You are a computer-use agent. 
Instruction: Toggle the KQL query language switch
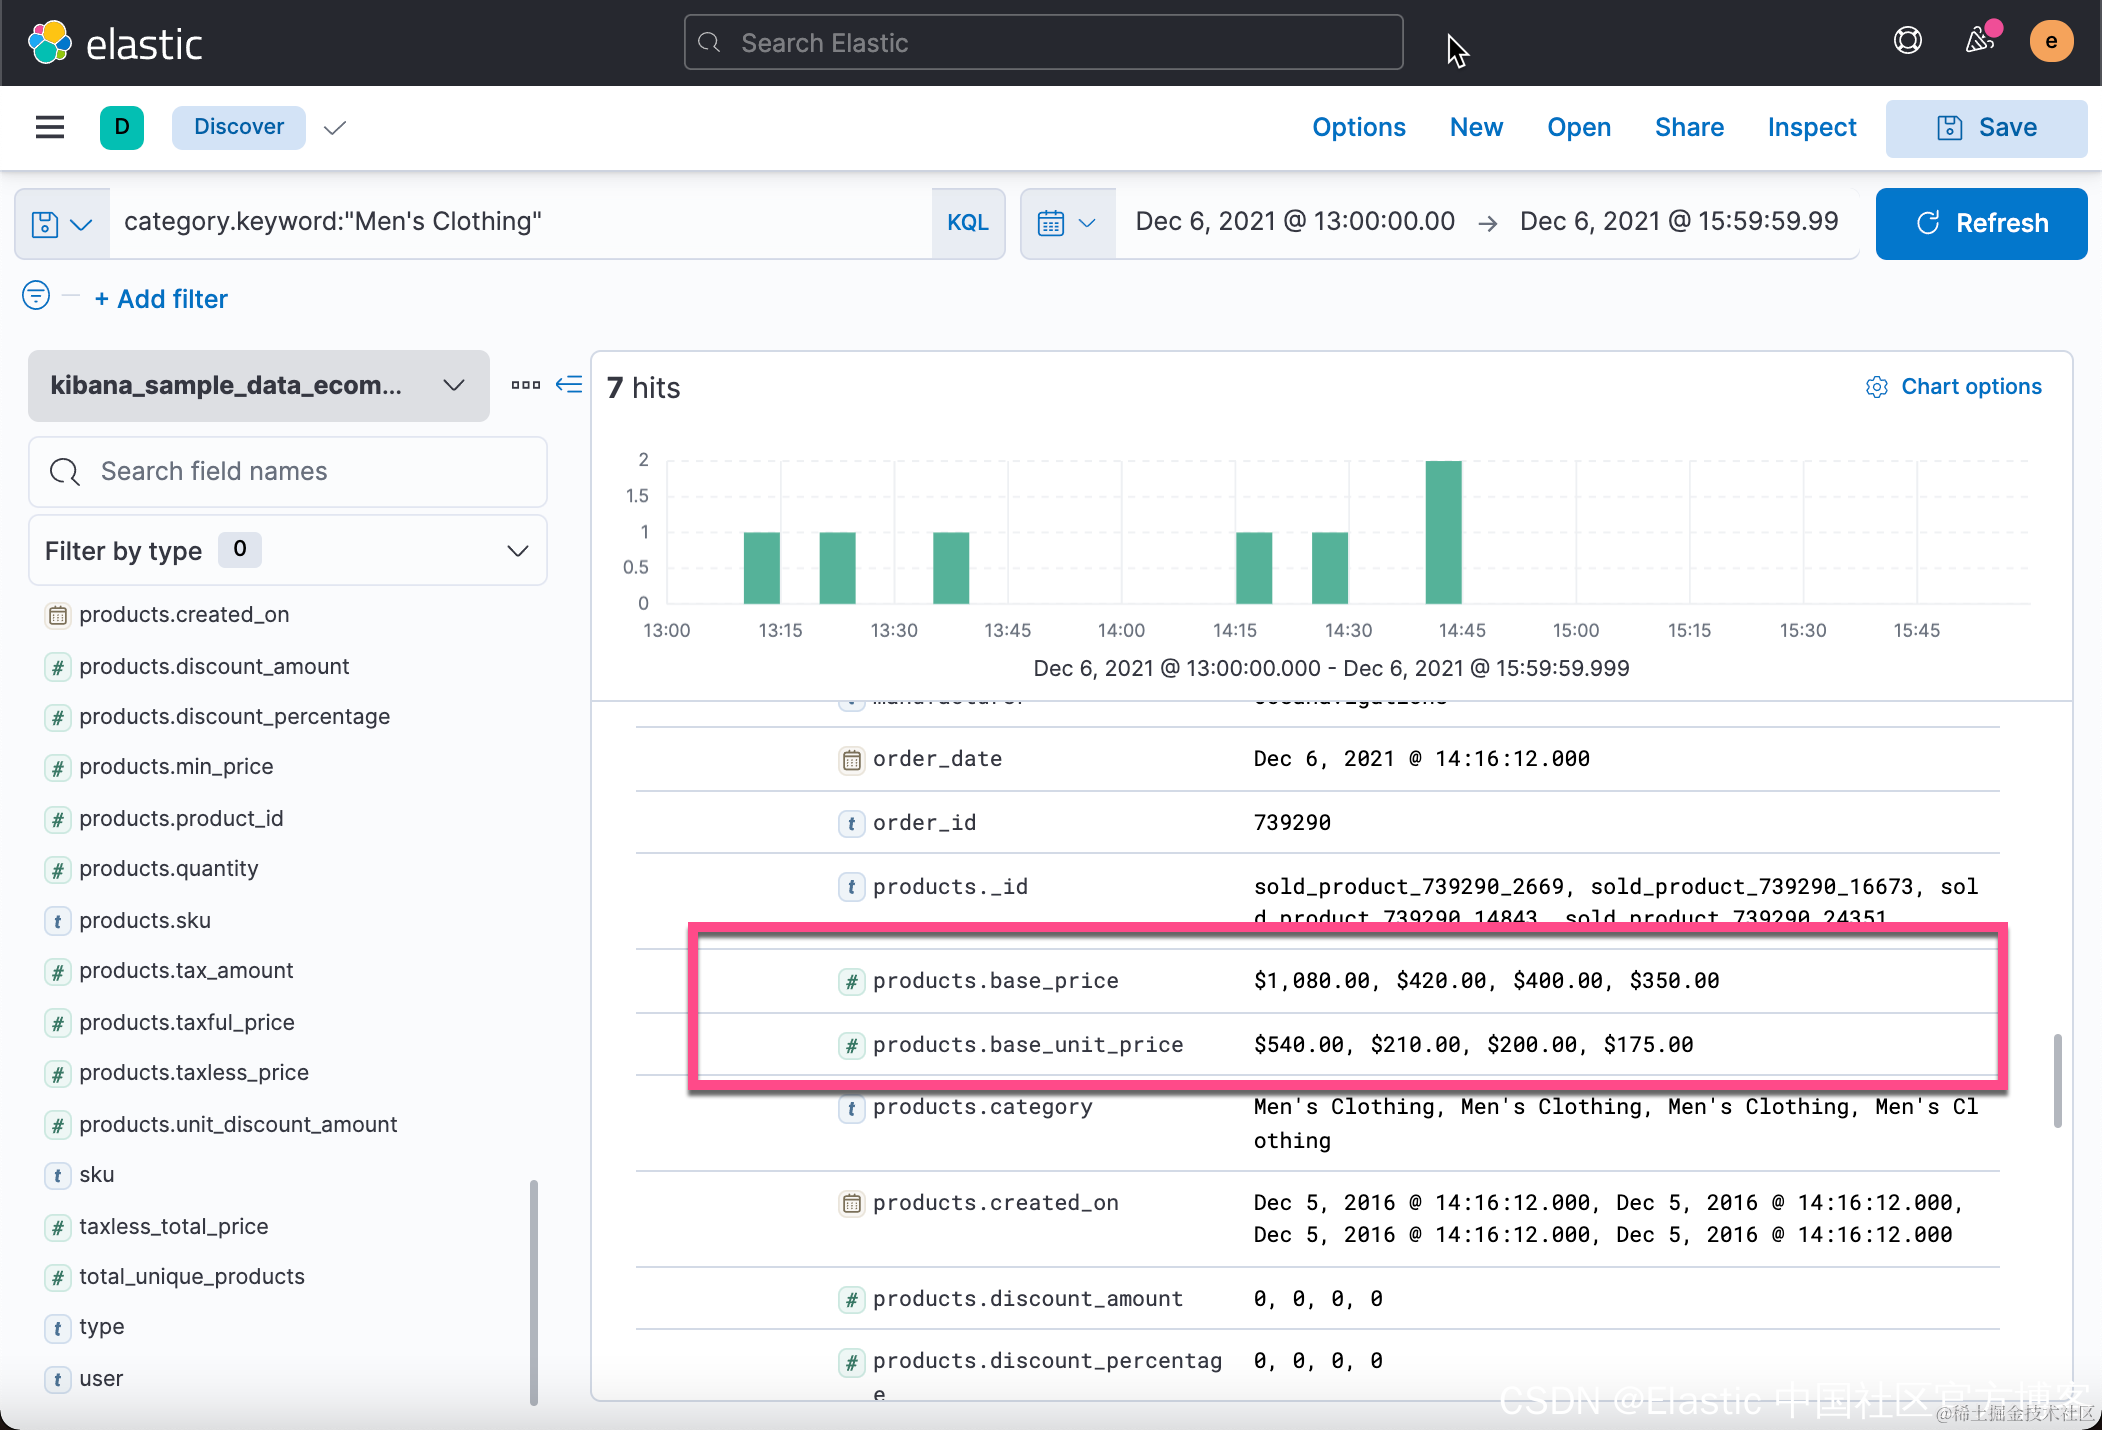pos(967,223)
